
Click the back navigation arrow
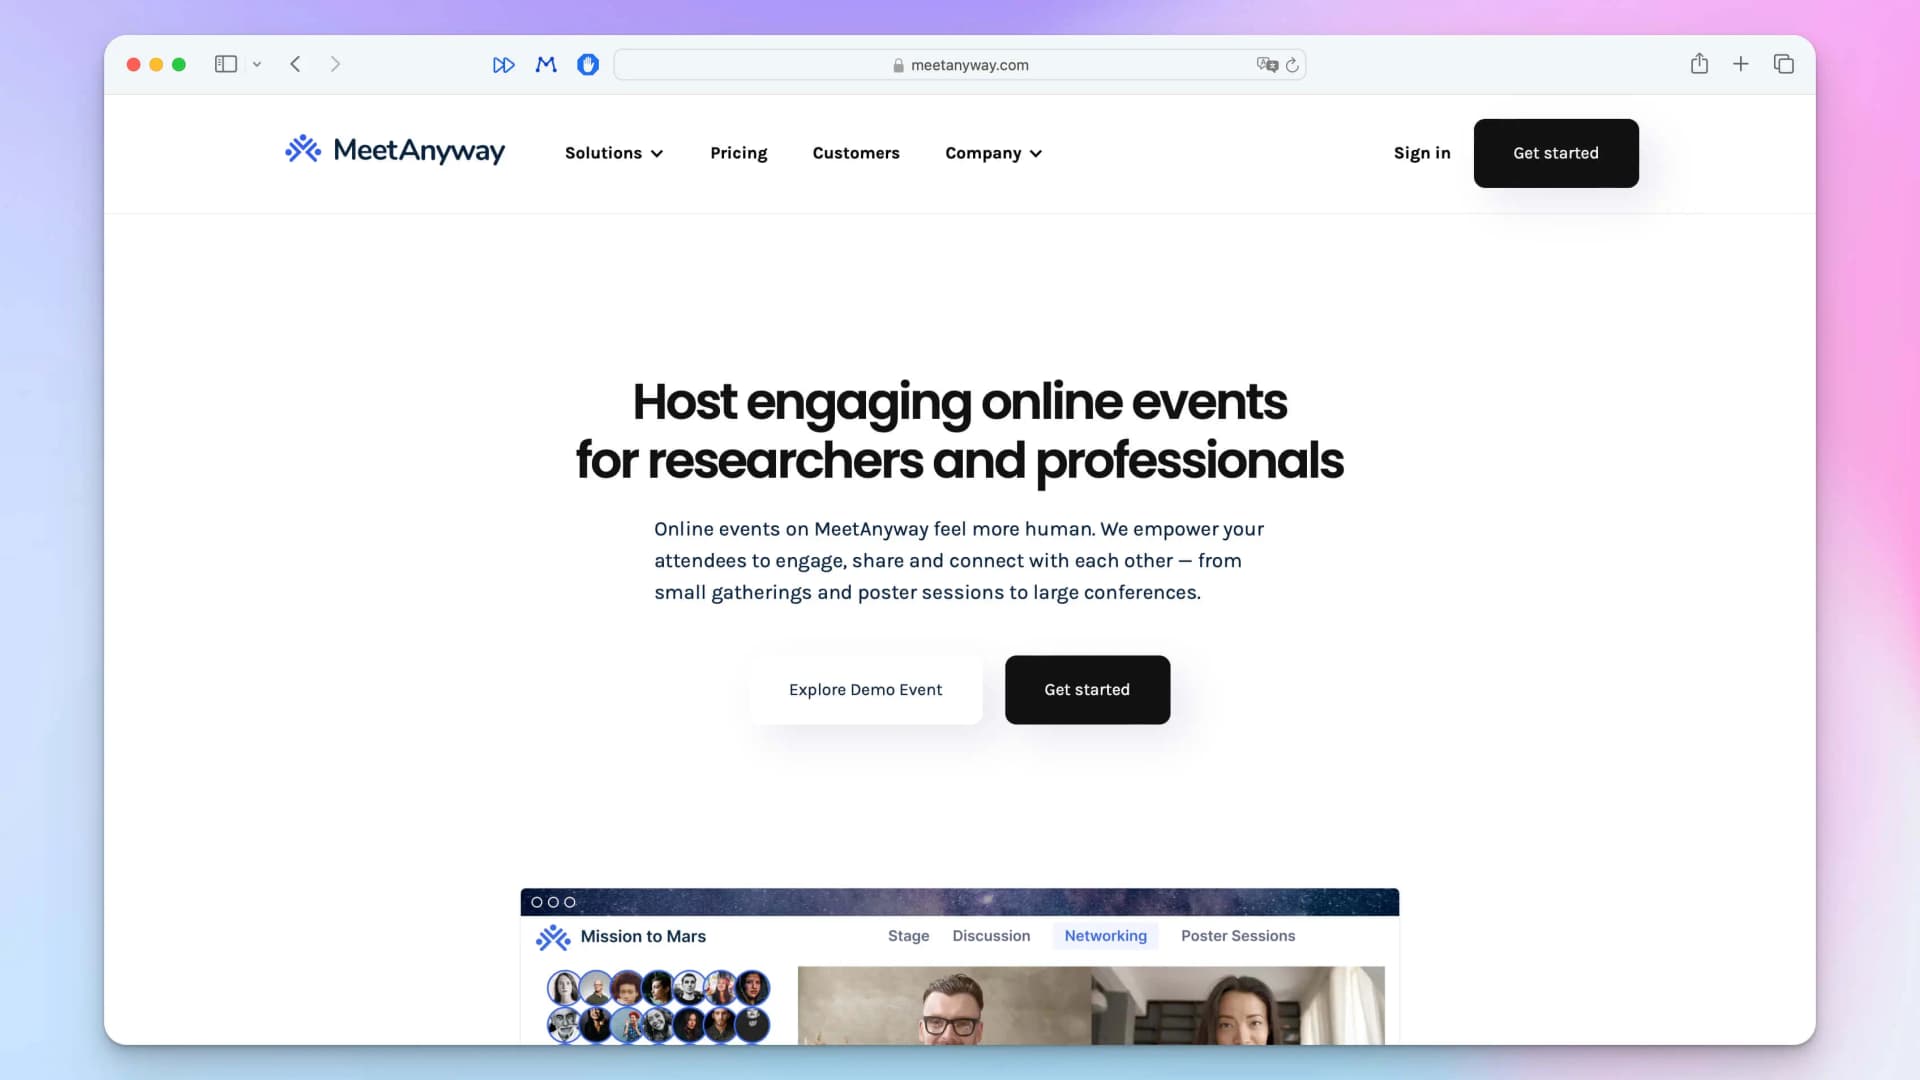(x=296, y=63)
